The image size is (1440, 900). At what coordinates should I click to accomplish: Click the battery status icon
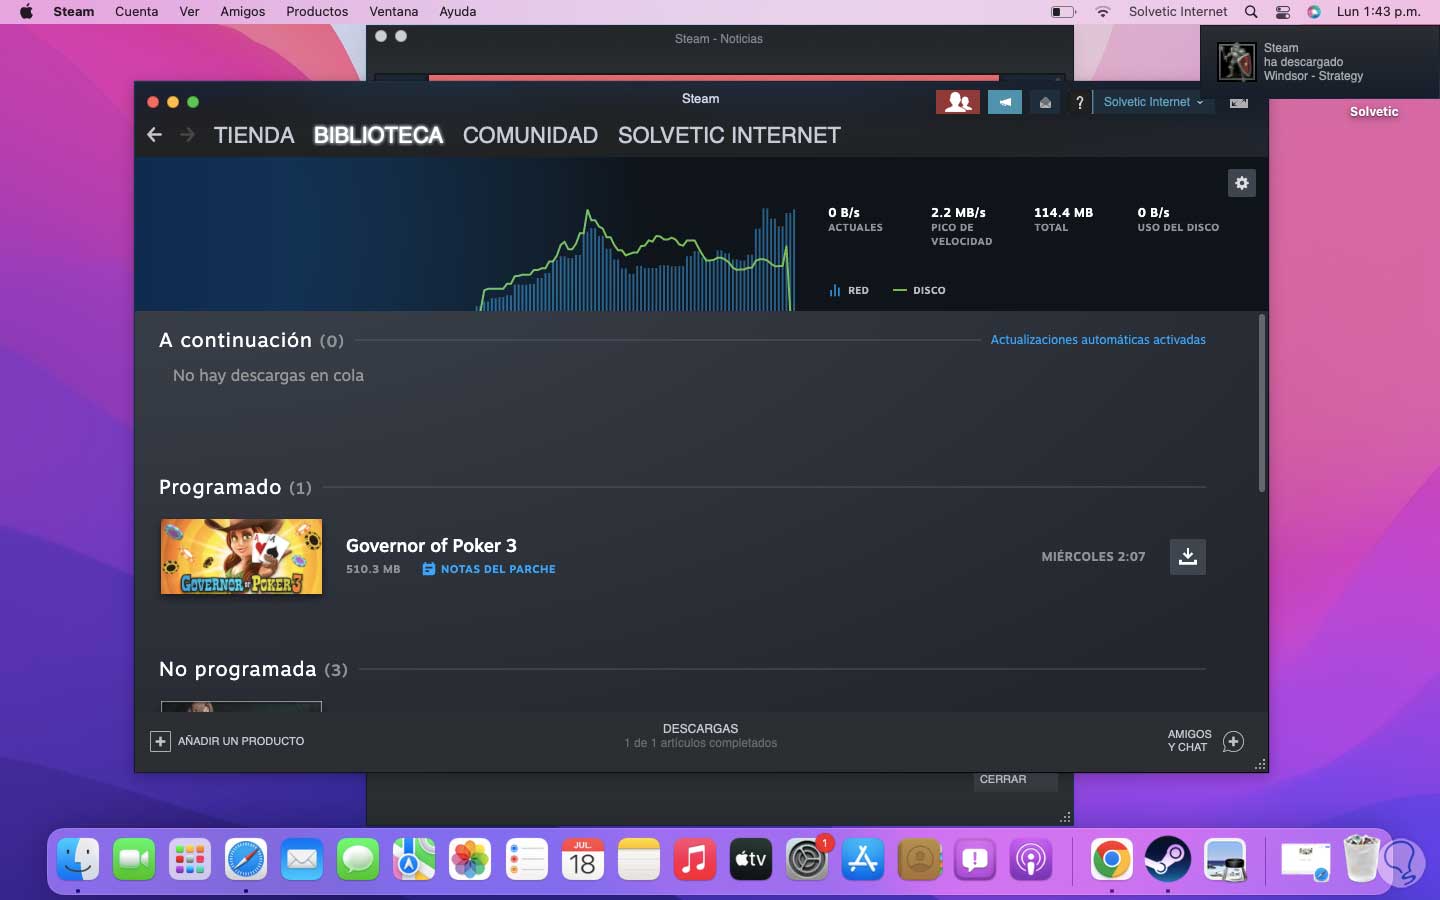(x=1063, y=12)
